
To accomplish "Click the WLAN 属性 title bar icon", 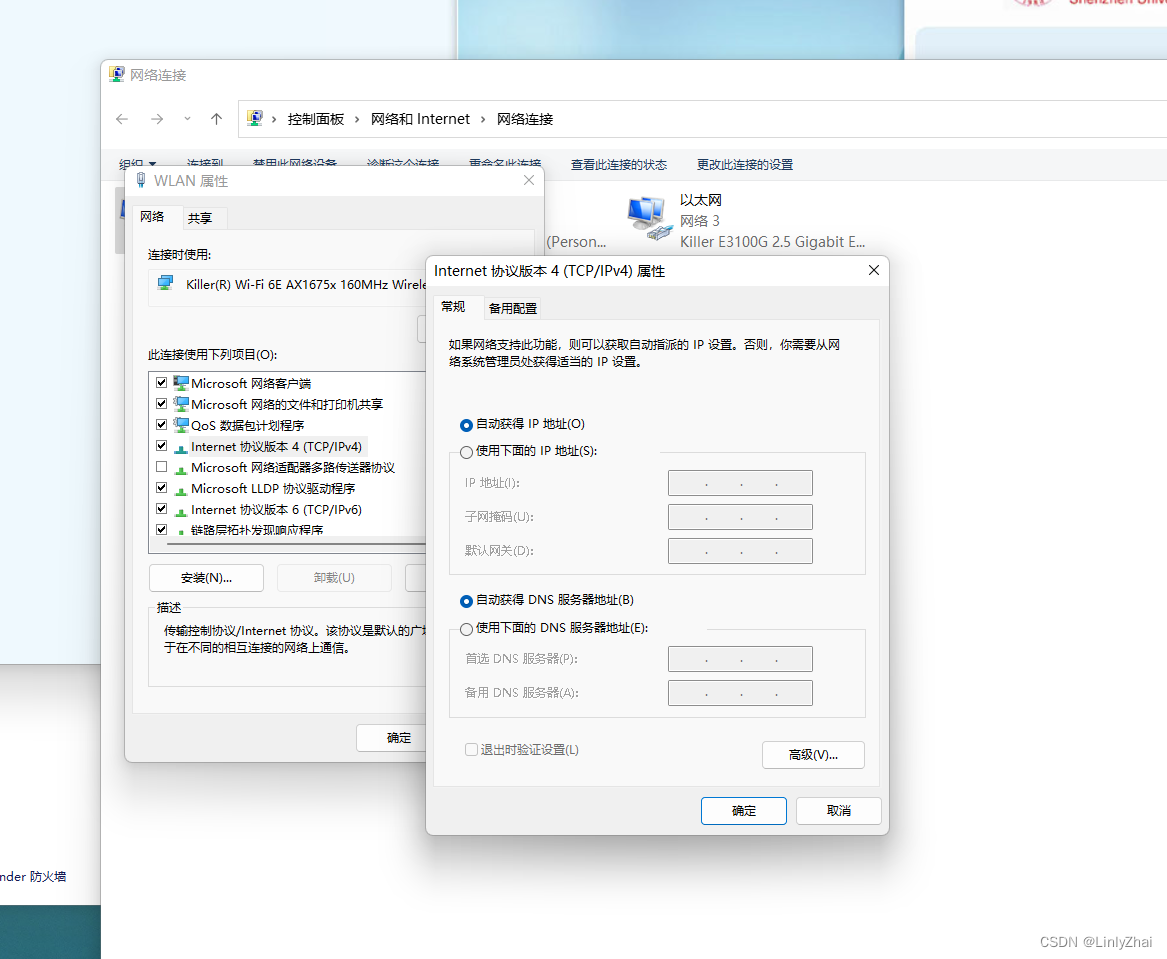I will [x=141, y=180].
